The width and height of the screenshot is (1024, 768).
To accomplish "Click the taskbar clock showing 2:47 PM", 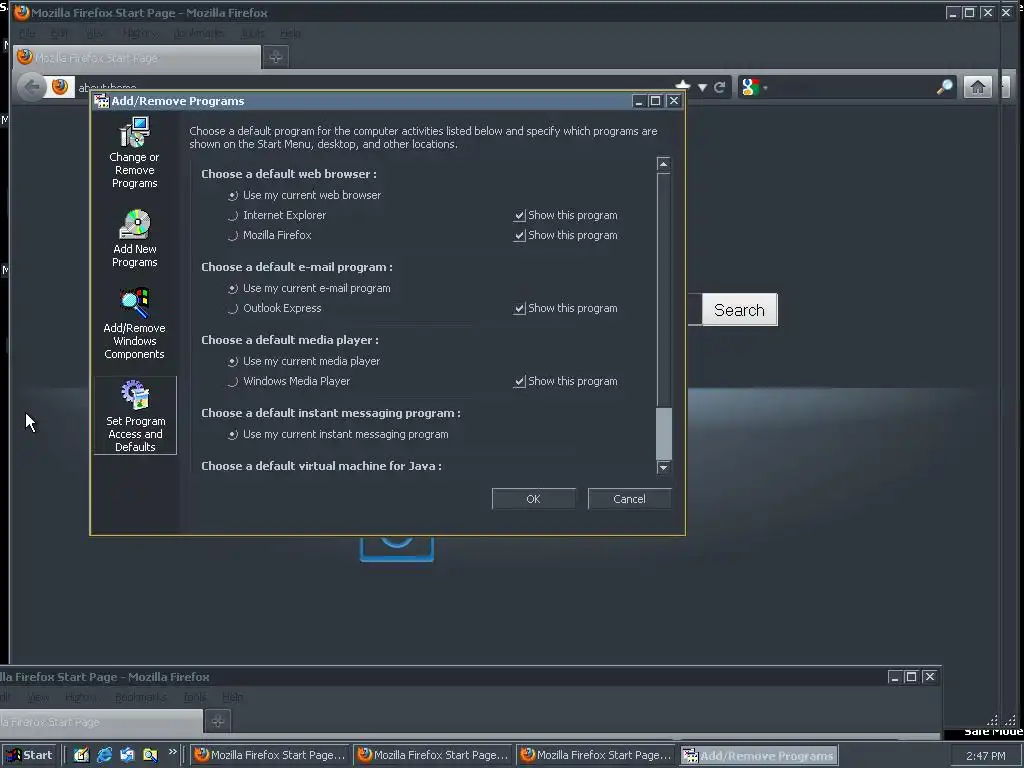I will pos(985,756).
